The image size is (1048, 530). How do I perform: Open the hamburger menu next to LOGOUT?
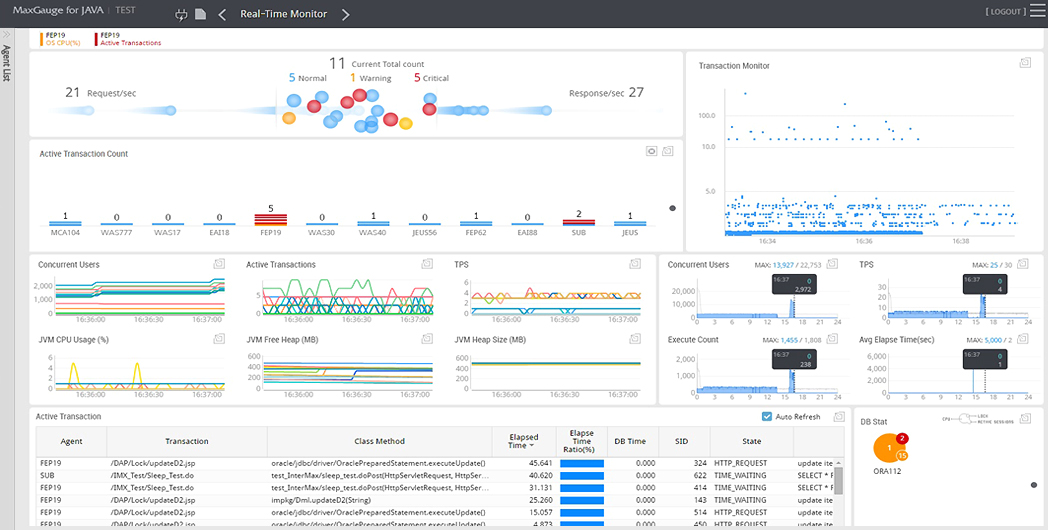(x=1035, y=11)
